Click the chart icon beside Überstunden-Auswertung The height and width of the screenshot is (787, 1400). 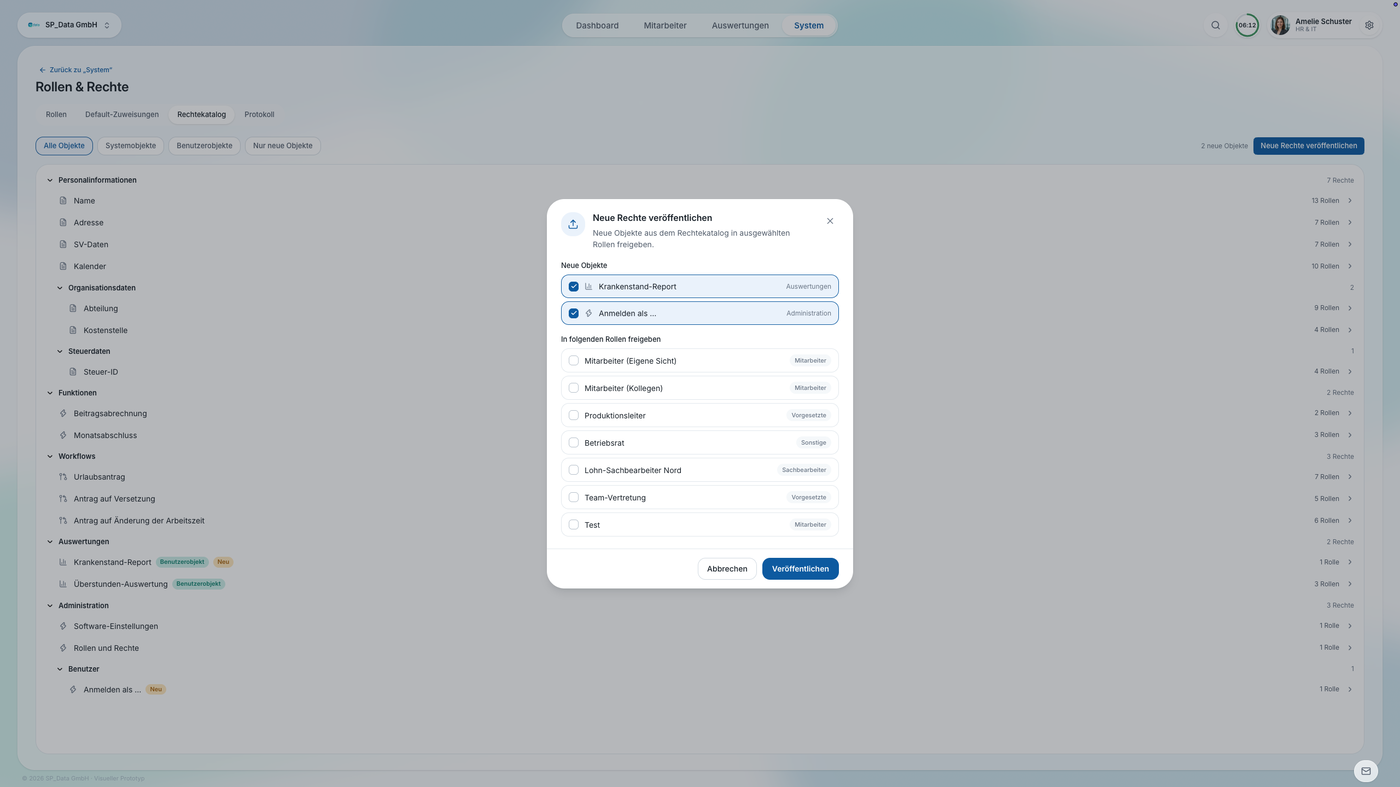63,584
